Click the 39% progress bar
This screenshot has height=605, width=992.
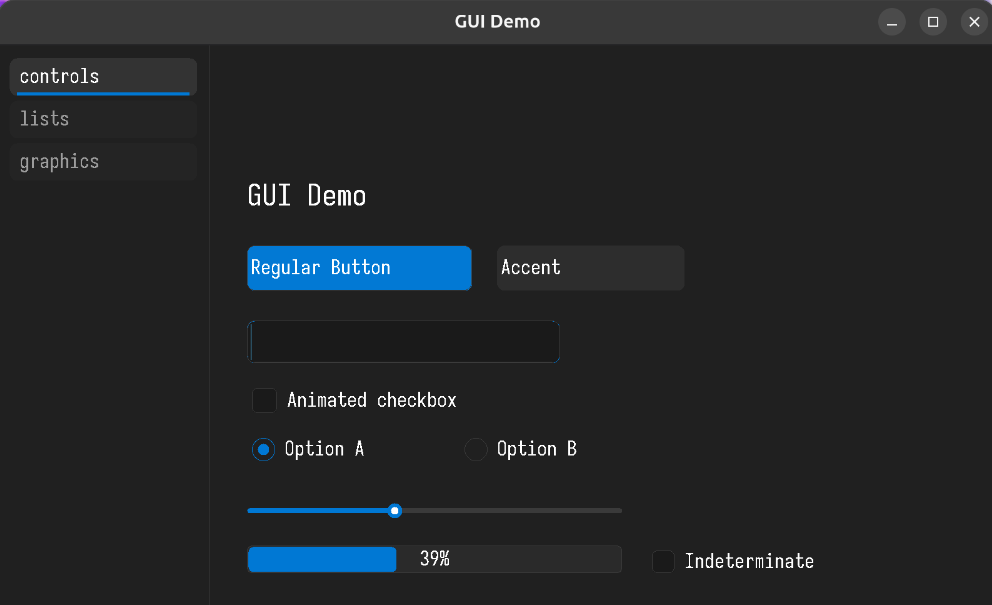435,559
